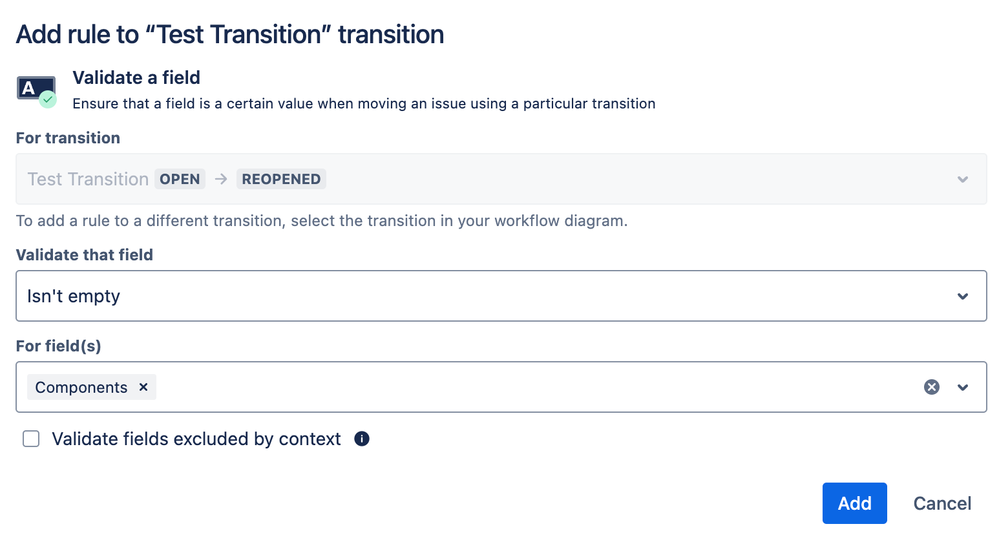Click the Validate fields excluded by context label
999x540 pixels.
(196, 439)
